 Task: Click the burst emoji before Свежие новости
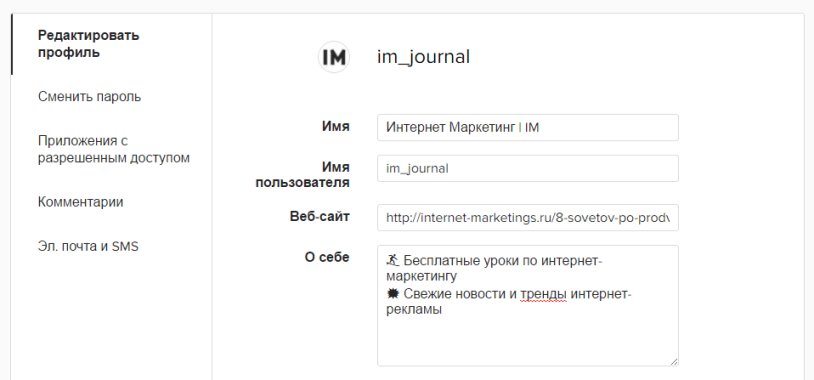point(392,294)
